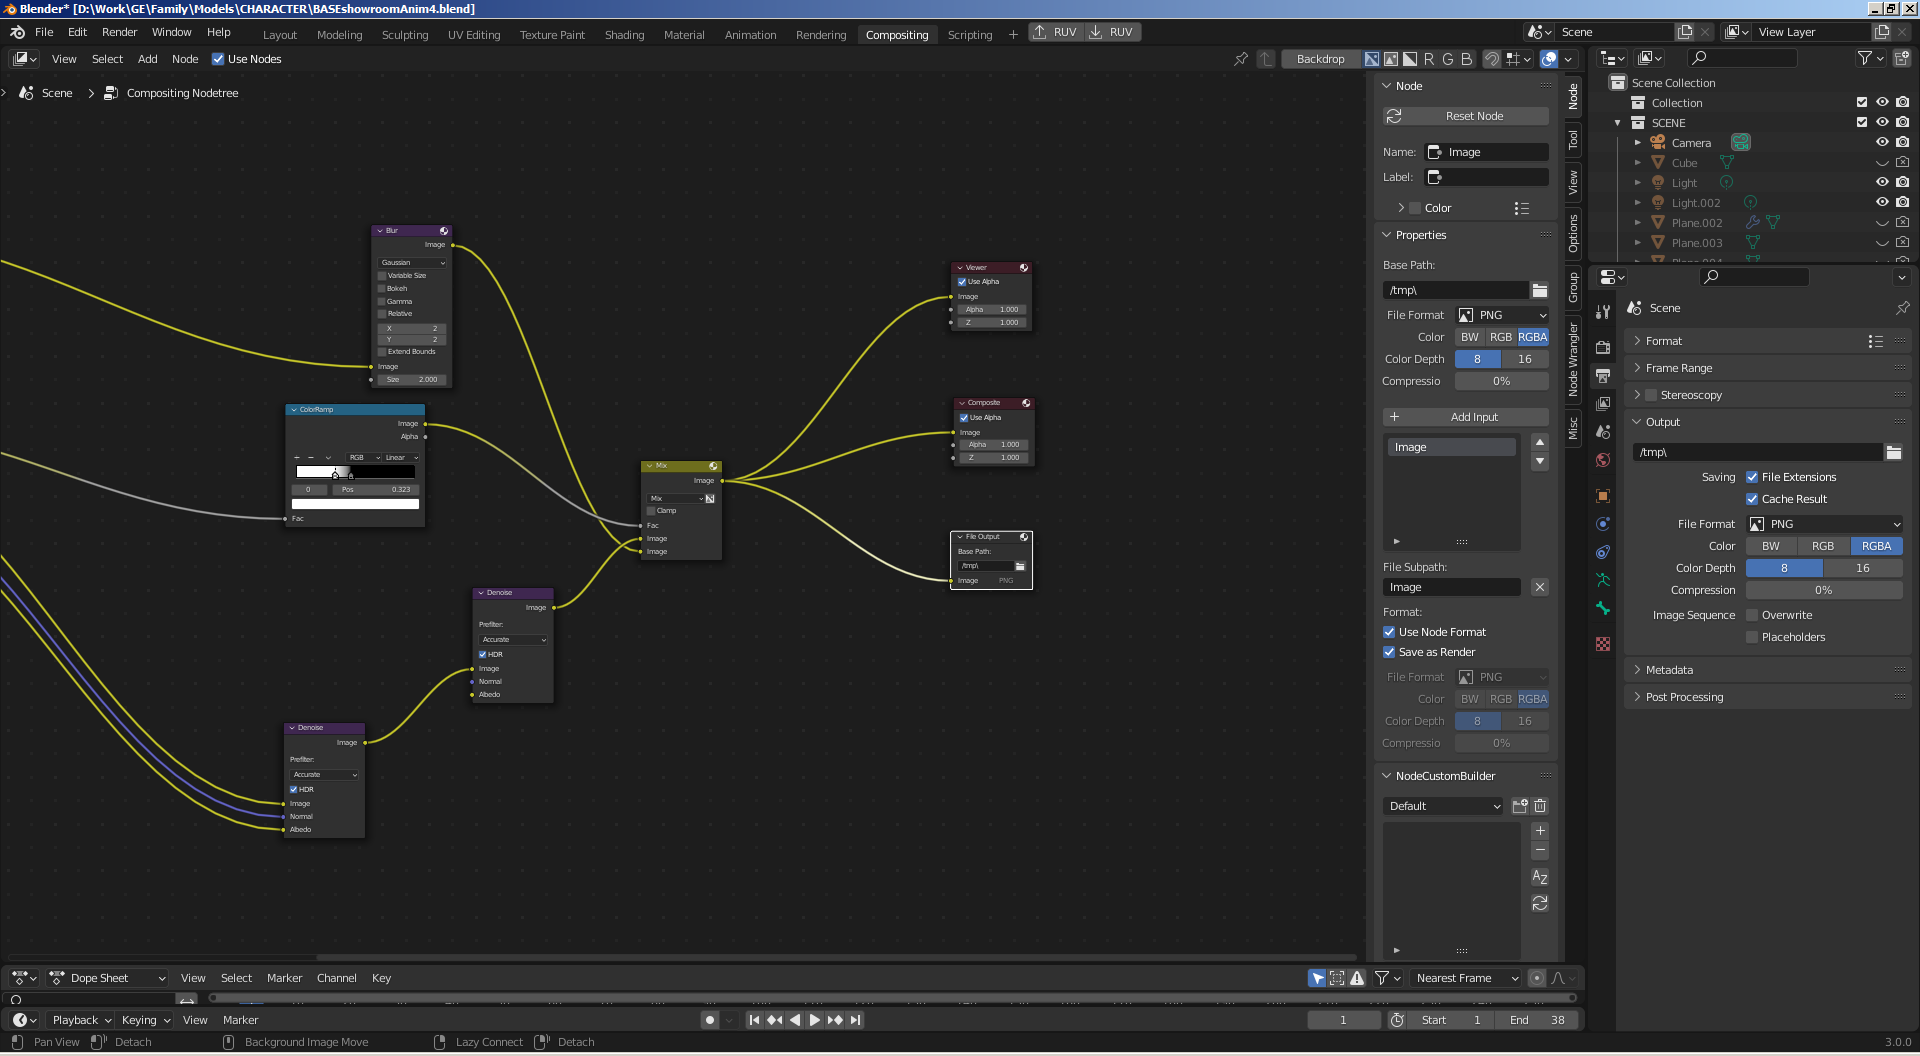
Task: Toggle Cache Result checkbox
Action: pyautogui.click(x=1752, y=499)
